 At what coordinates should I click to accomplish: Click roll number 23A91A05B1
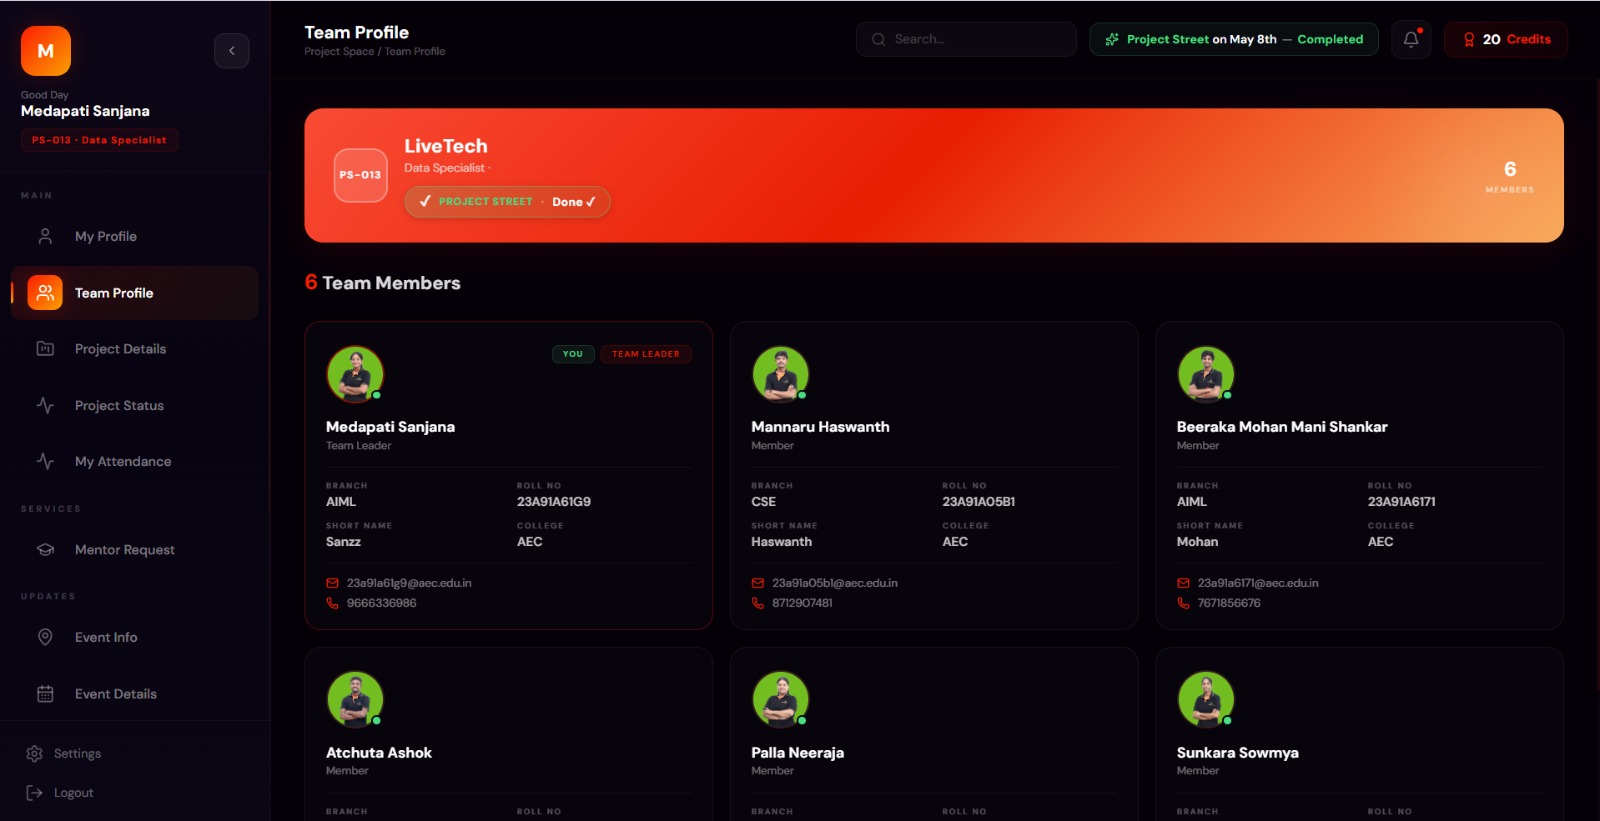(x=979, y=502)
